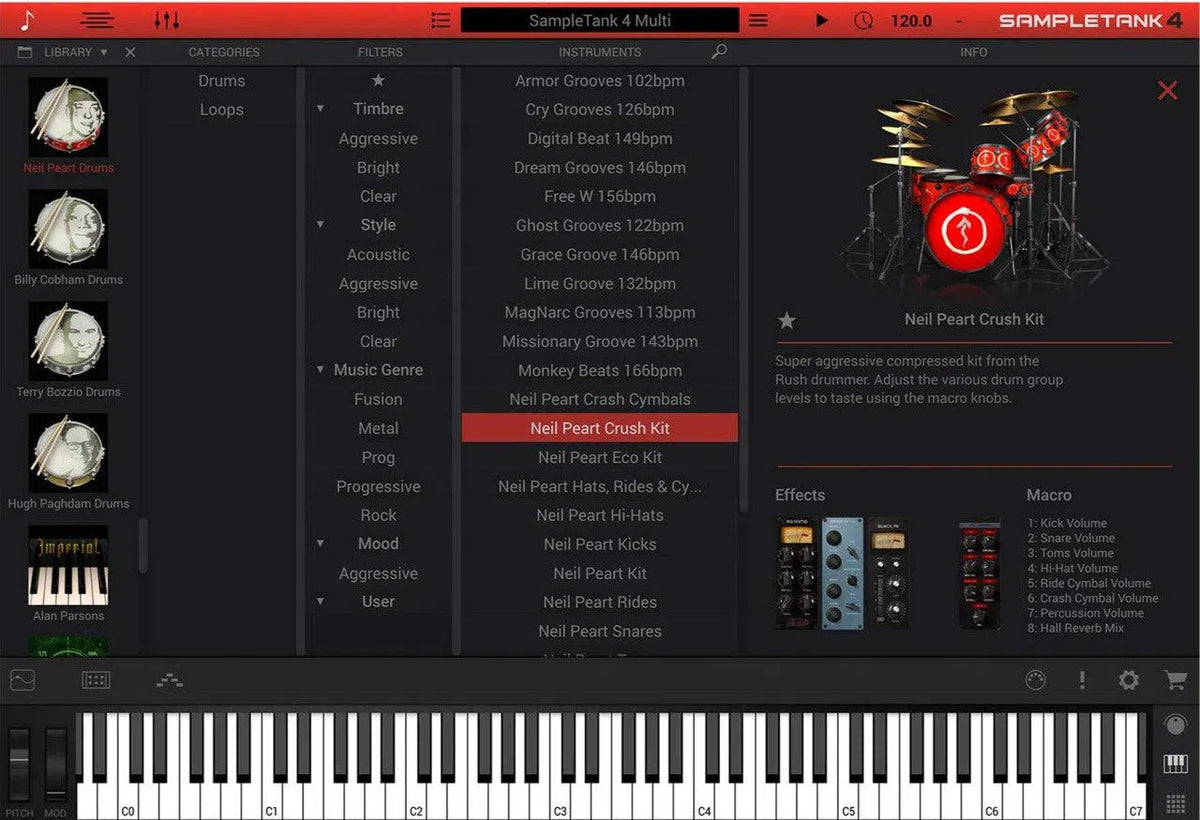Open the MIDI control settings icon

click(x=1034, y=680)
